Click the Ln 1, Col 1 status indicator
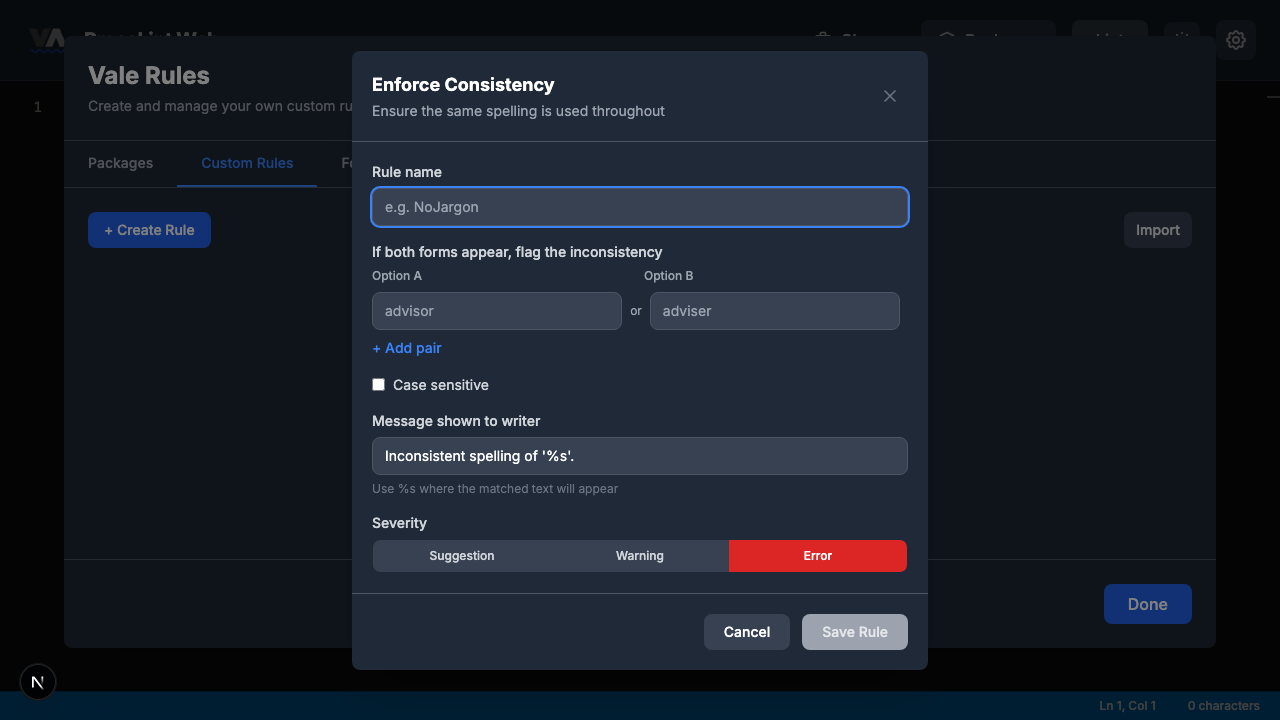Image resolution: width=1280 pixels, height=720 pixels. pos(1127,705)
